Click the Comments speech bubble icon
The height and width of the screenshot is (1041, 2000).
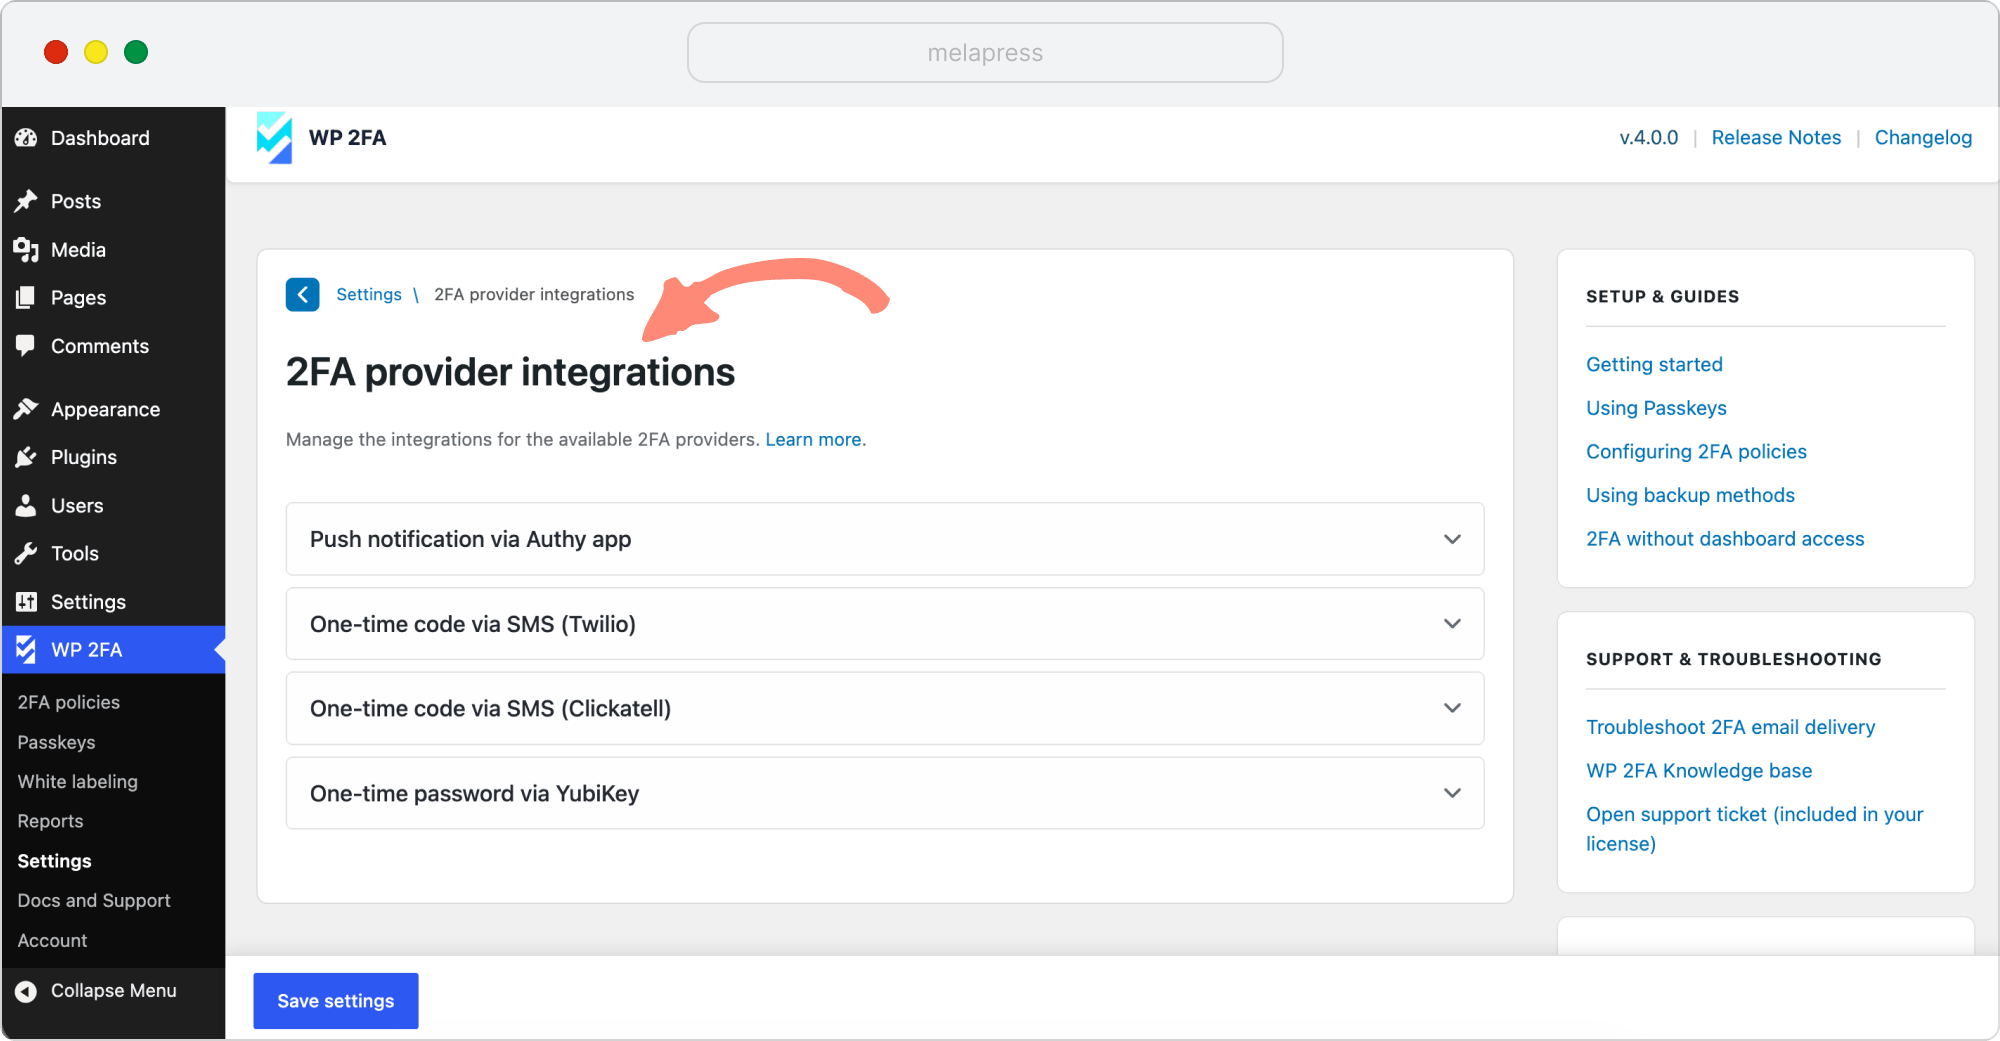tap(26, 346)
